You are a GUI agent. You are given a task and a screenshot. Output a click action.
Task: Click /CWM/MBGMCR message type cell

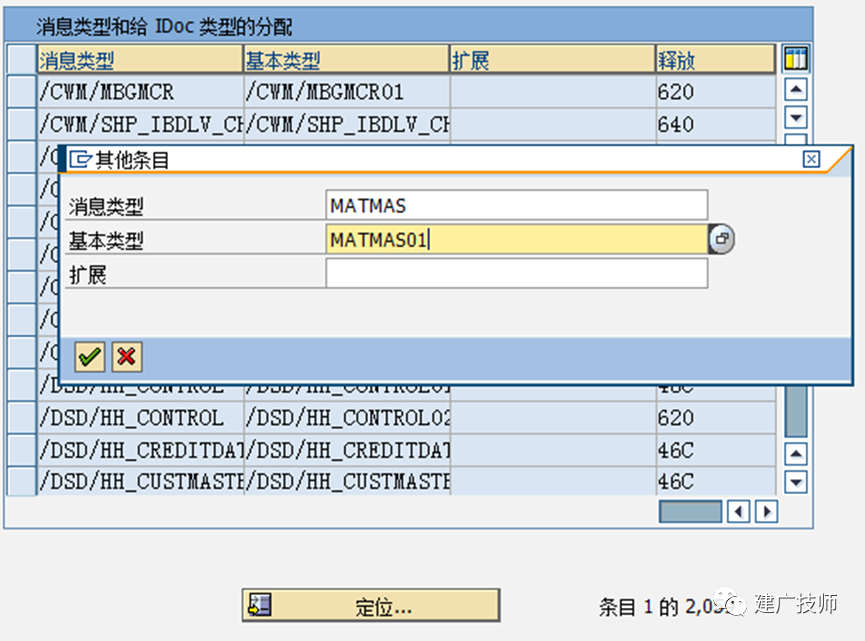pyautogui.click(x=140, y=92)
